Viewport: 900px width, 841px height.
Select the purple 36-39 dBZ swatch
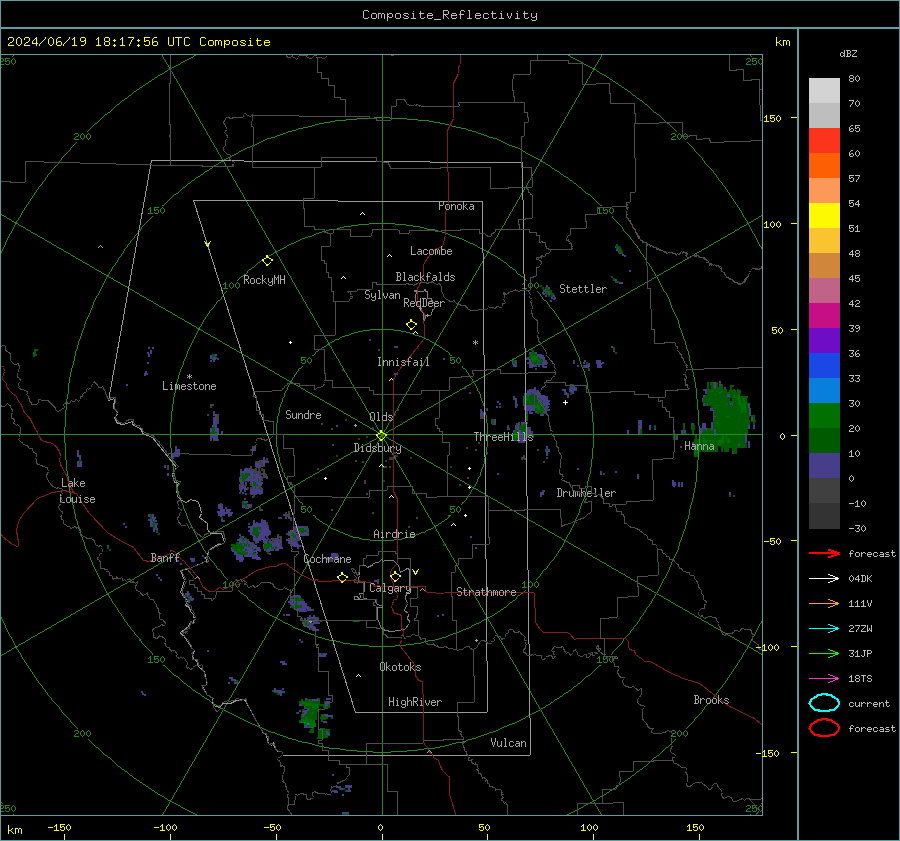coord(824,341)
